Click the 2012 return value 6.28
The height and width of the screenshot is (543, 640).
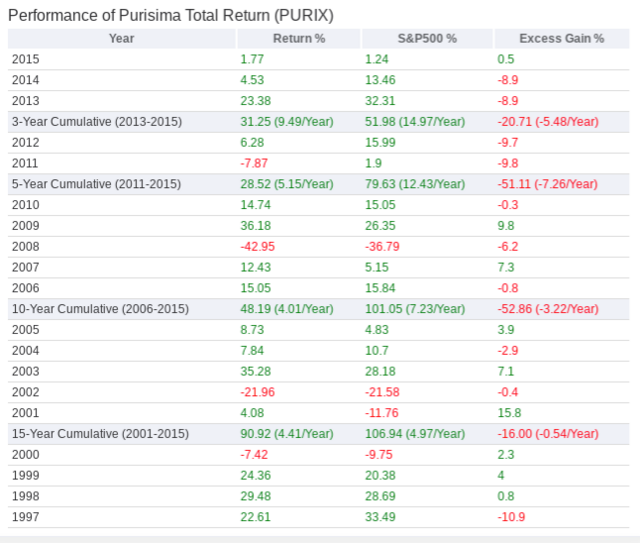(252, 142)
